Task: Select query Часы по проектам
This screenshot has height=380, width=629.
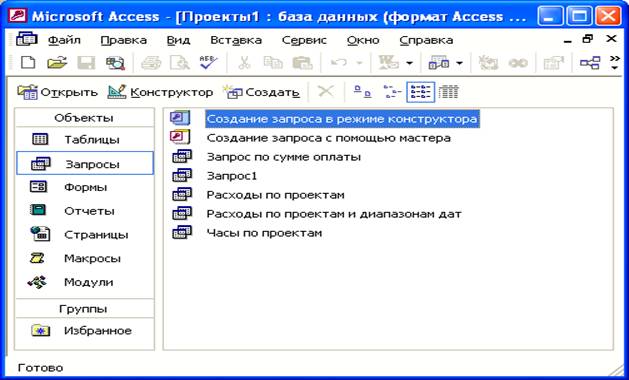Action: 264,233
